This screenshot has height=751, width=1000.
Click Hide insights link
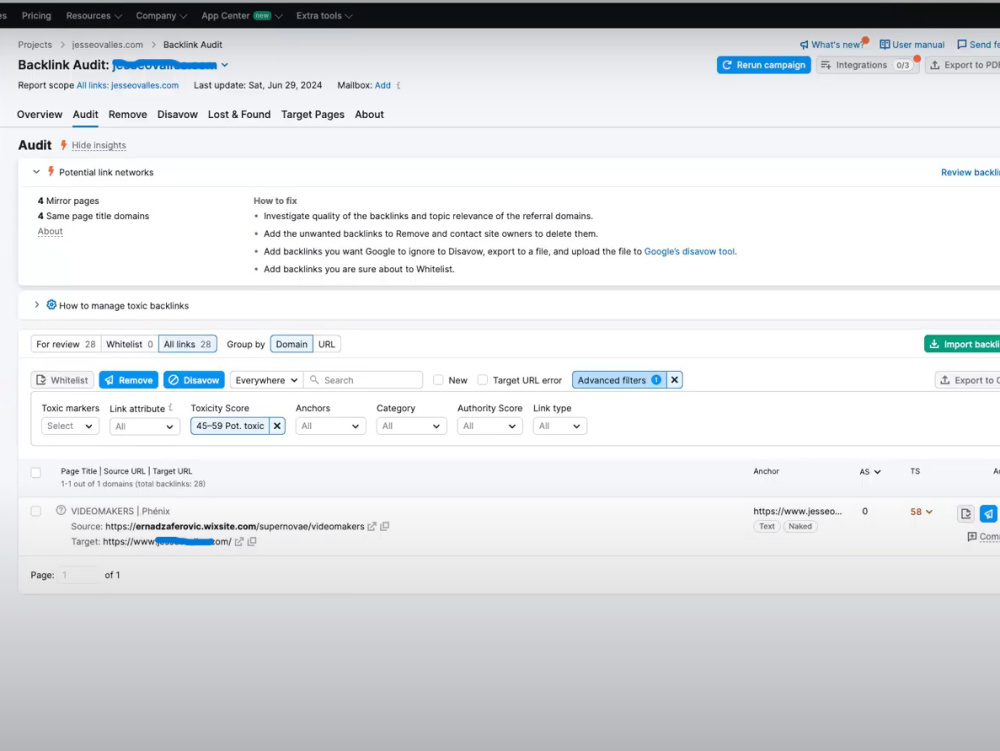tap(99, 145)
